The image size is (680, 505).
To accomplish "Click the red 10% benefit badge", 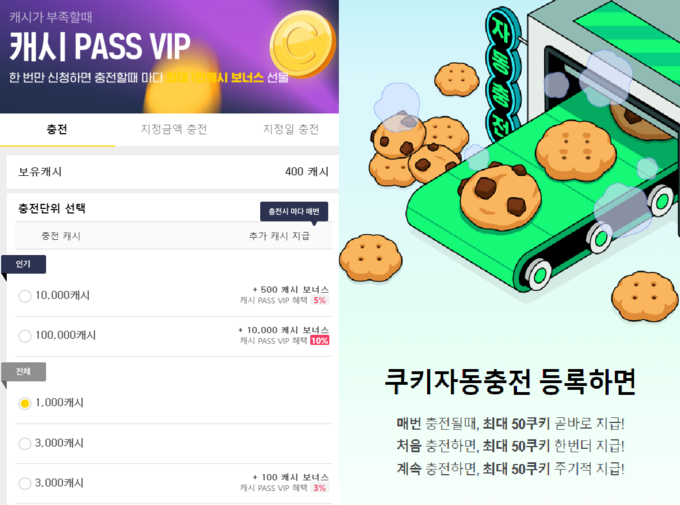I will [x=320, y=341].
